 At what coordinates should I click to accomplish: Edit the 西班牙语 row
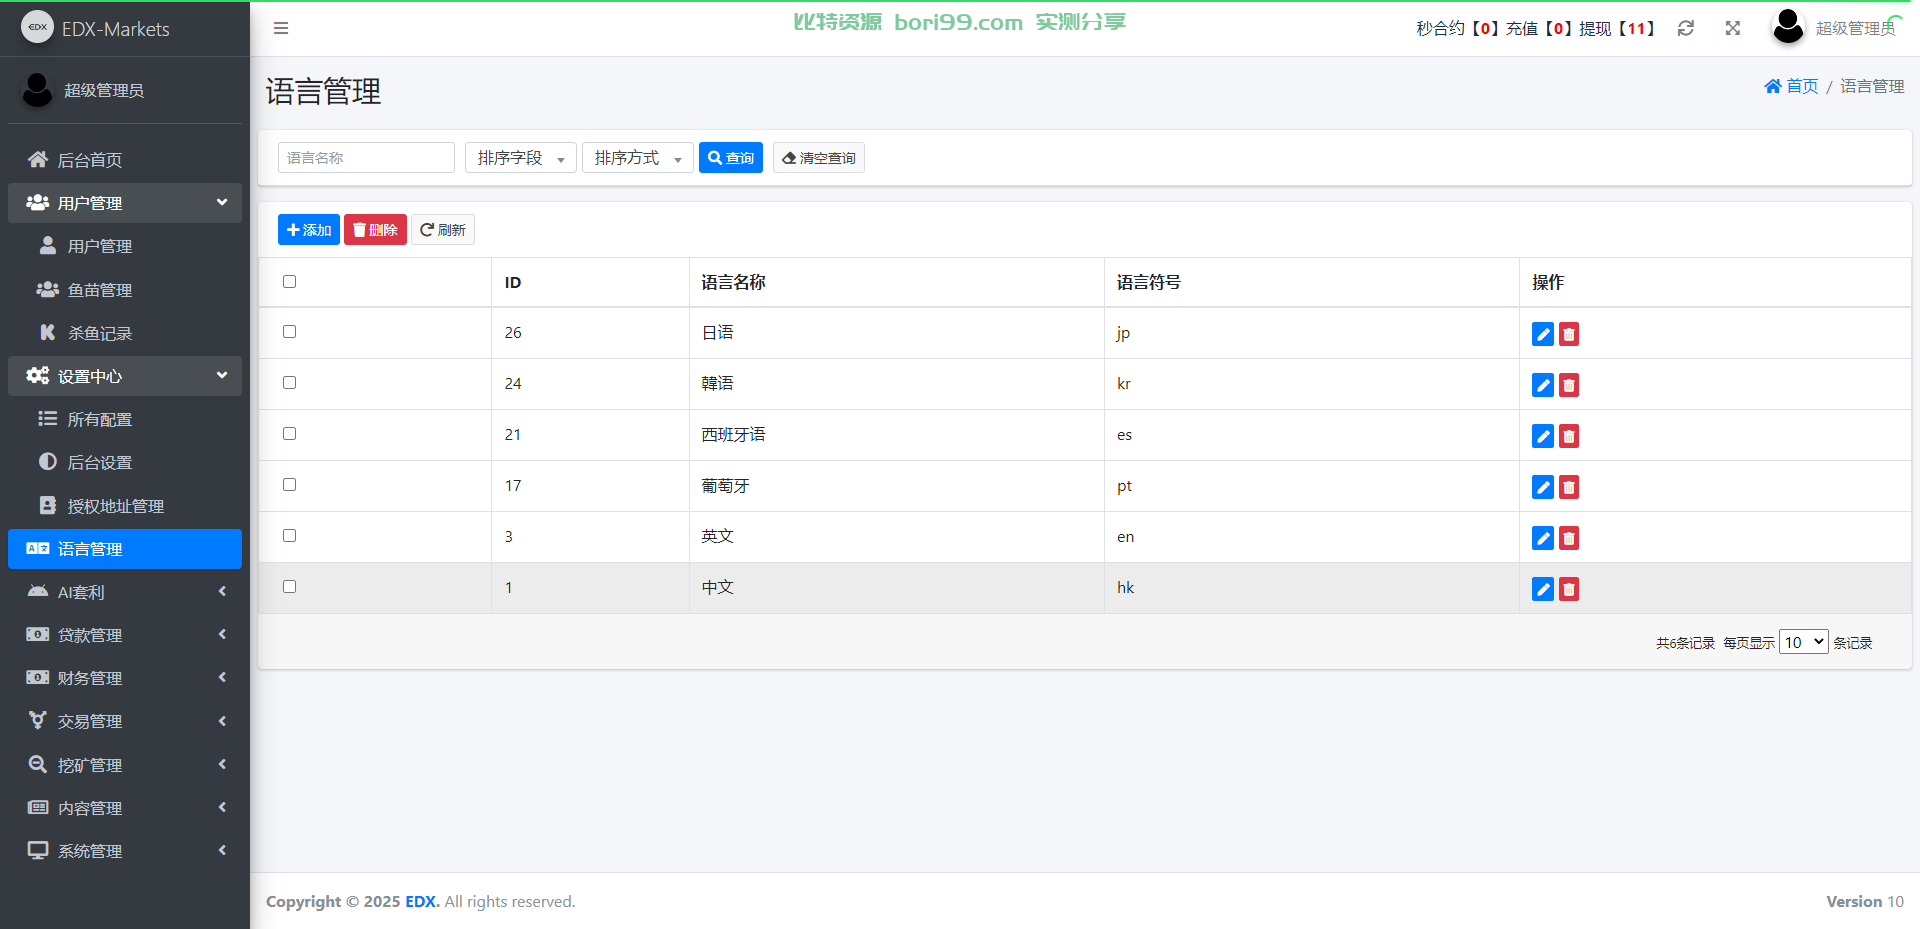1543,436
